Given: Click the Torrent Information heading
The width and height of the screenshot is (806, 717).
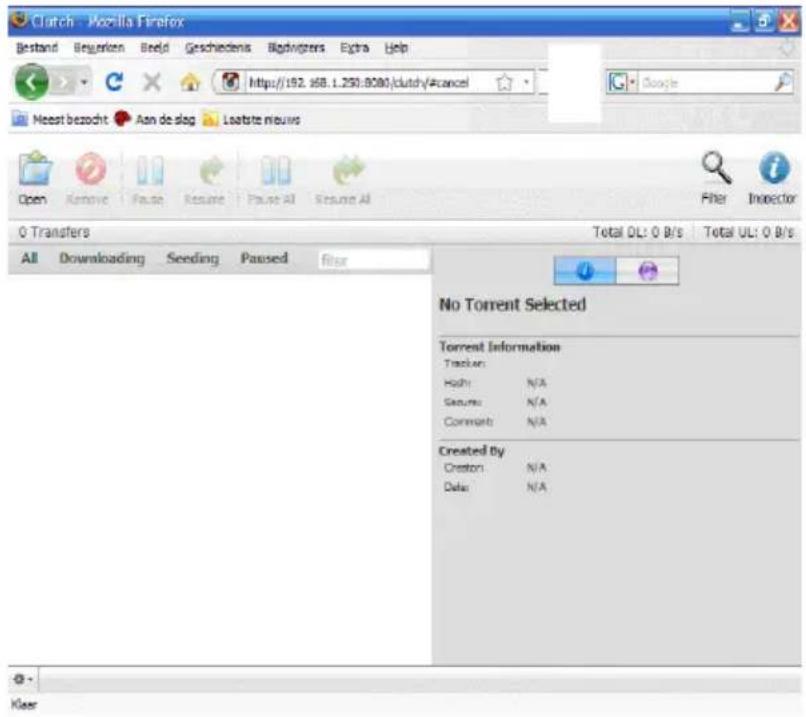Looking at the screenshot, I should (x=499, y=347).
